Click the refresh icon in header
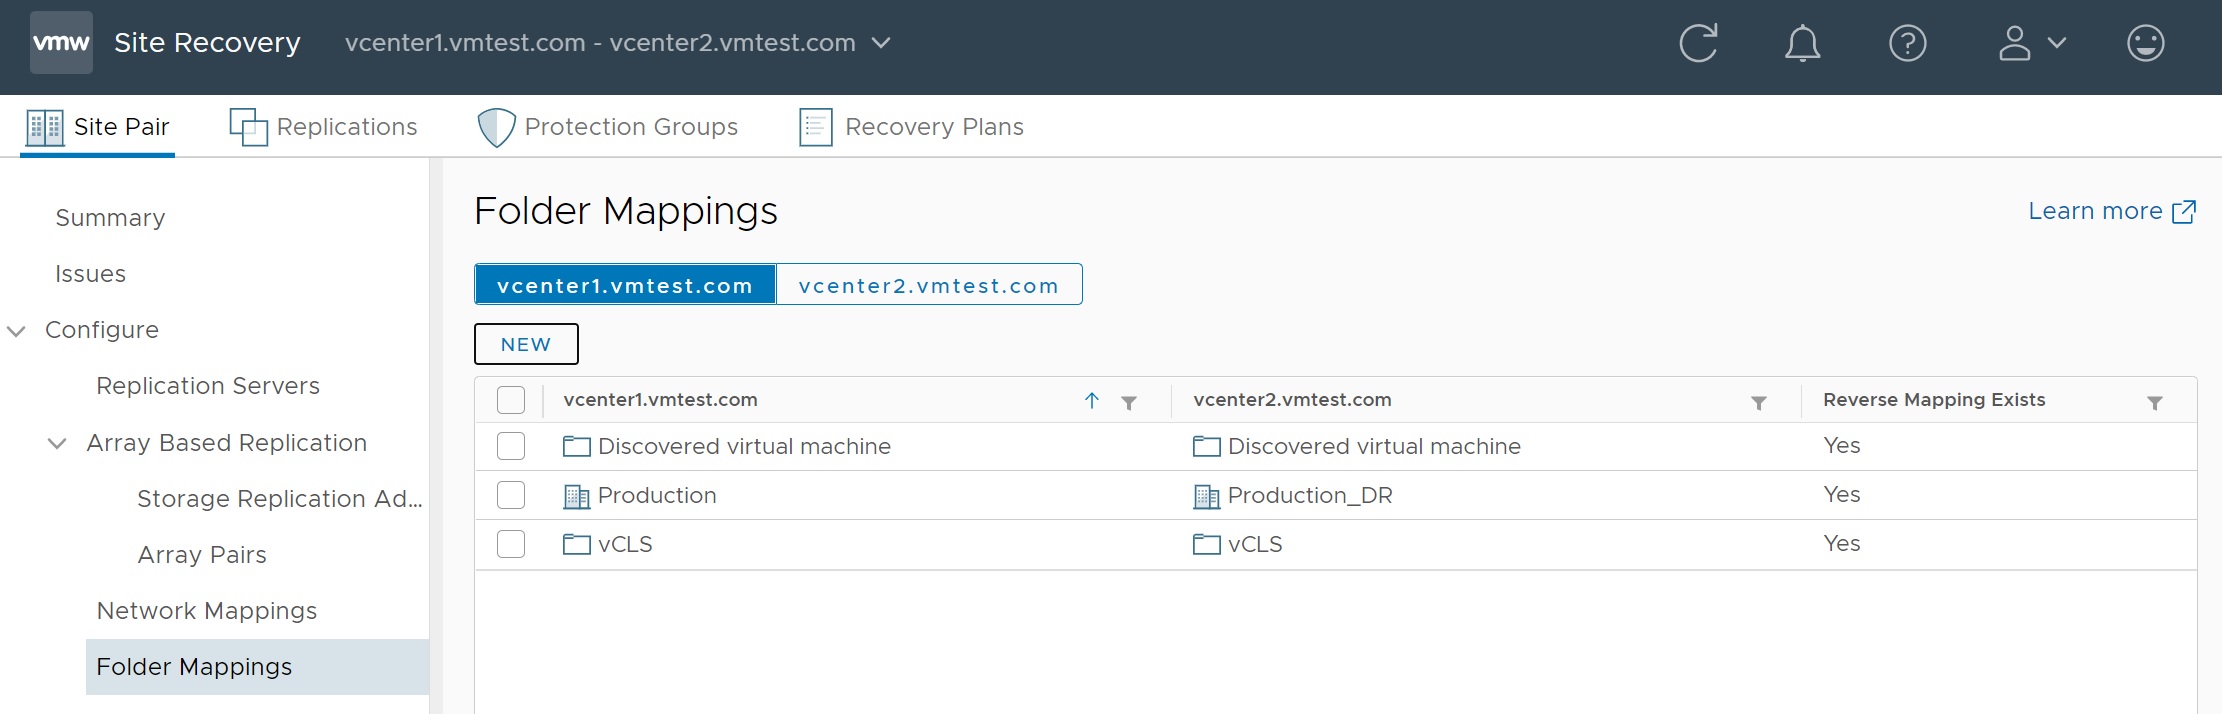This screenshot has height=714, width=2222. tap(1698, 43)
